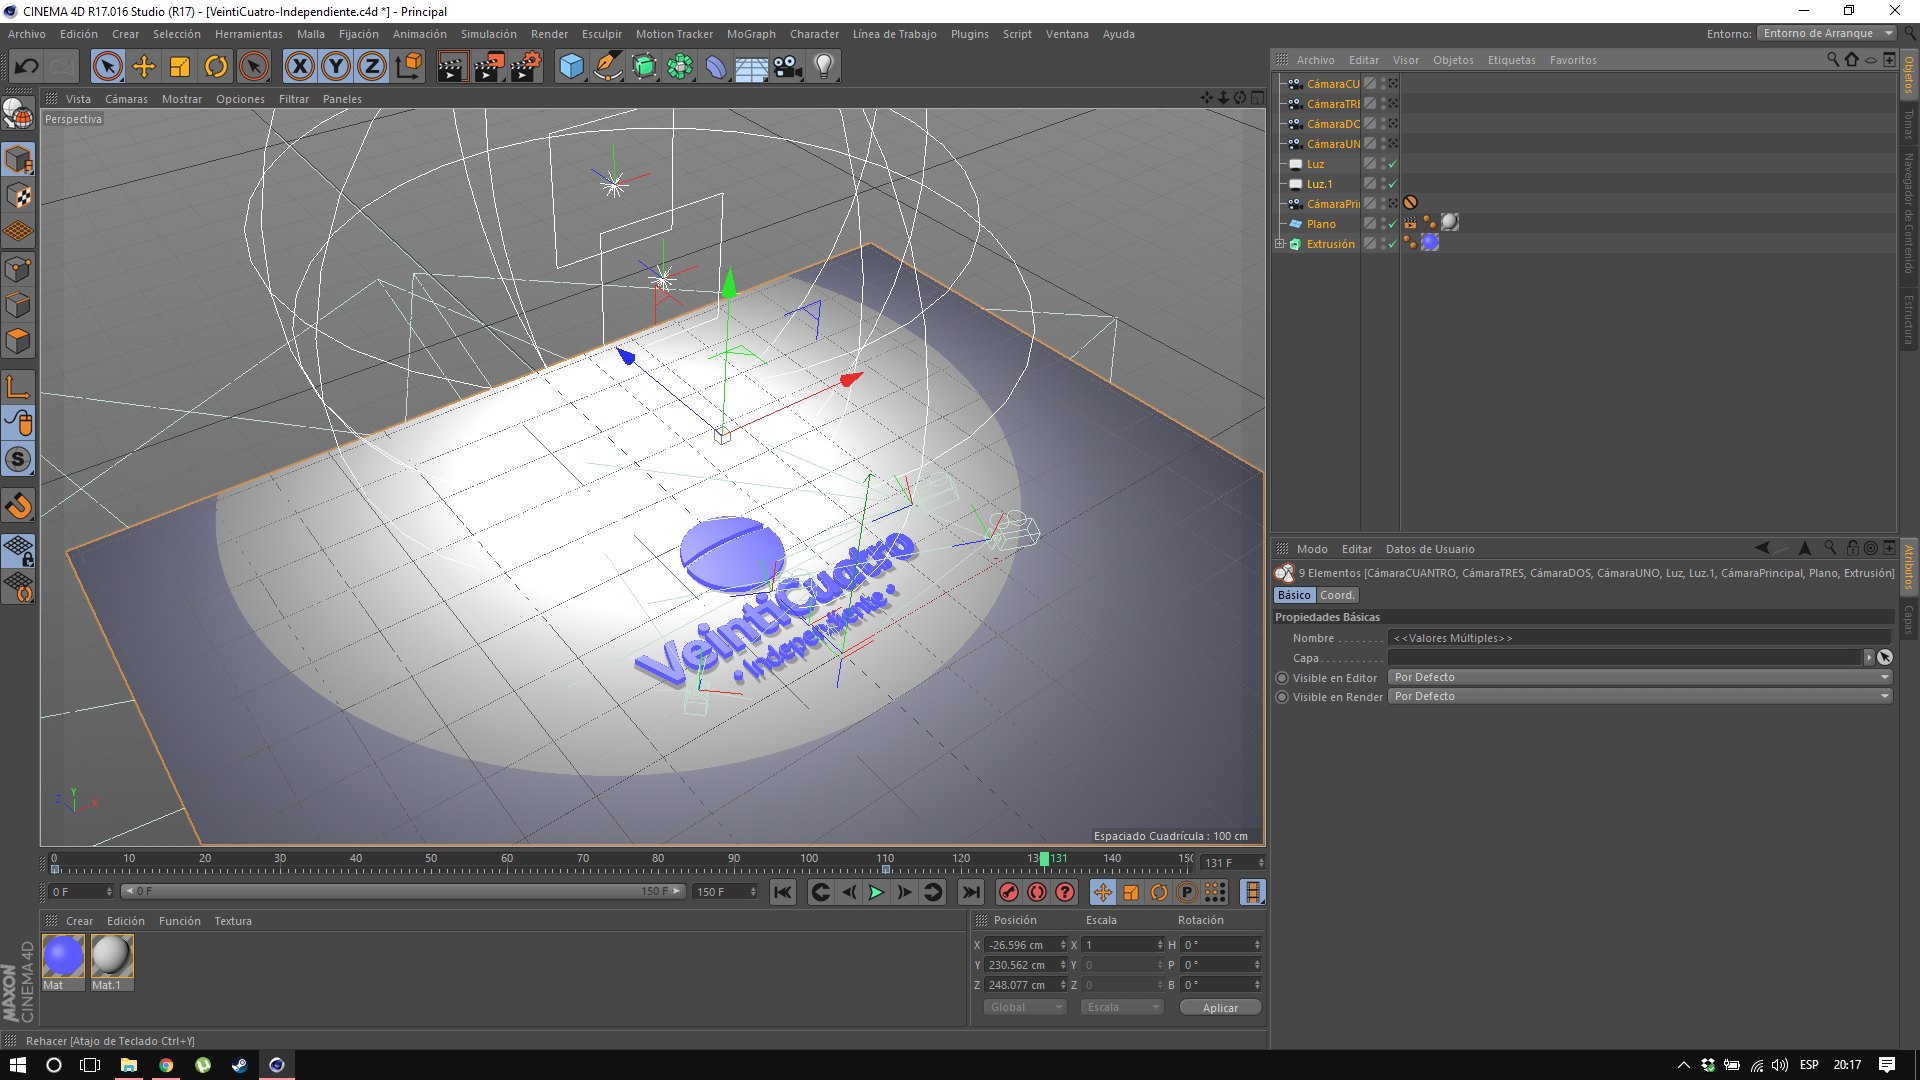This screenshot has width=1920, height=1080.
Task: Click Position X field -26.596 cm
Action: (x=1022, y=945)
